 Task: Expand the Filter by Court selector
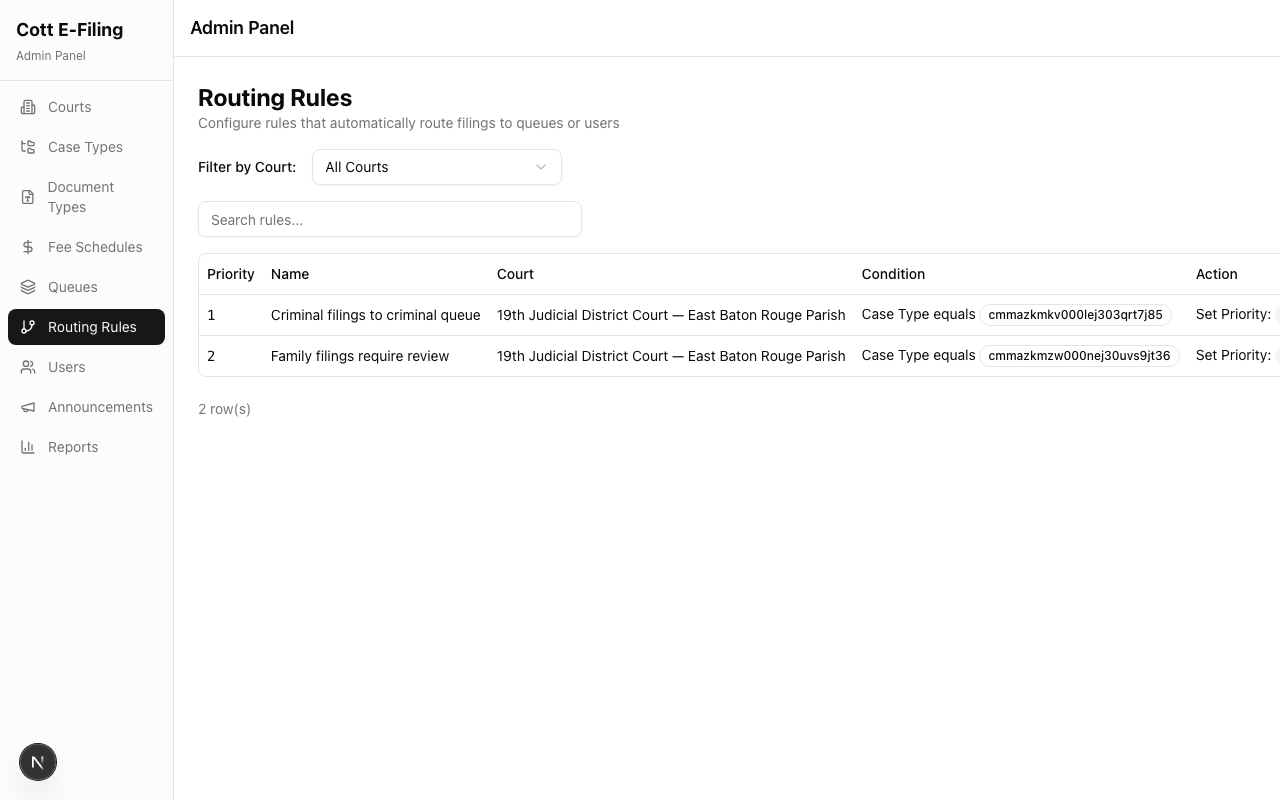pyautogui.click(x=436, y=167)
